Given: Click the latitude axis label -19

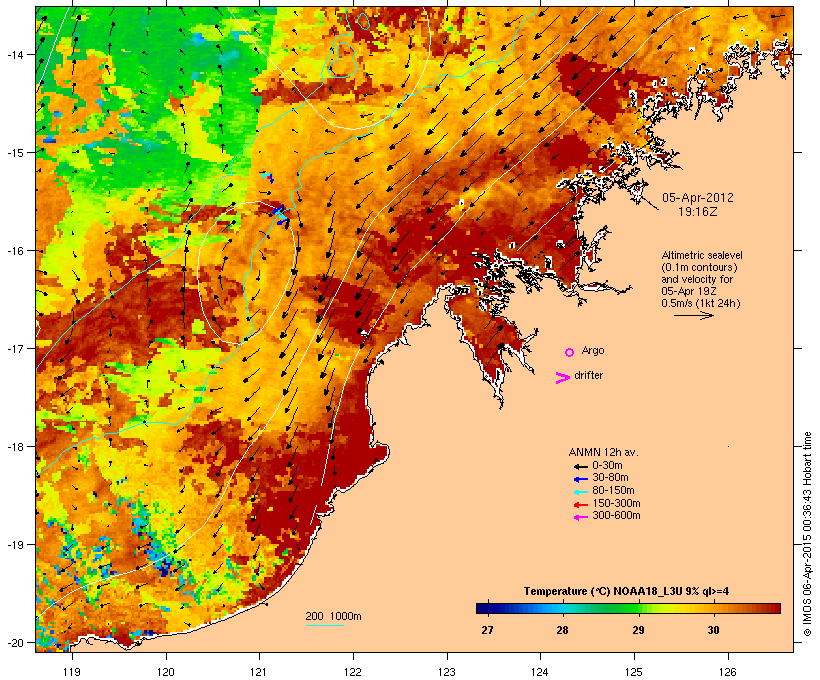Looking at the screenshot, I should coord(14,545).
